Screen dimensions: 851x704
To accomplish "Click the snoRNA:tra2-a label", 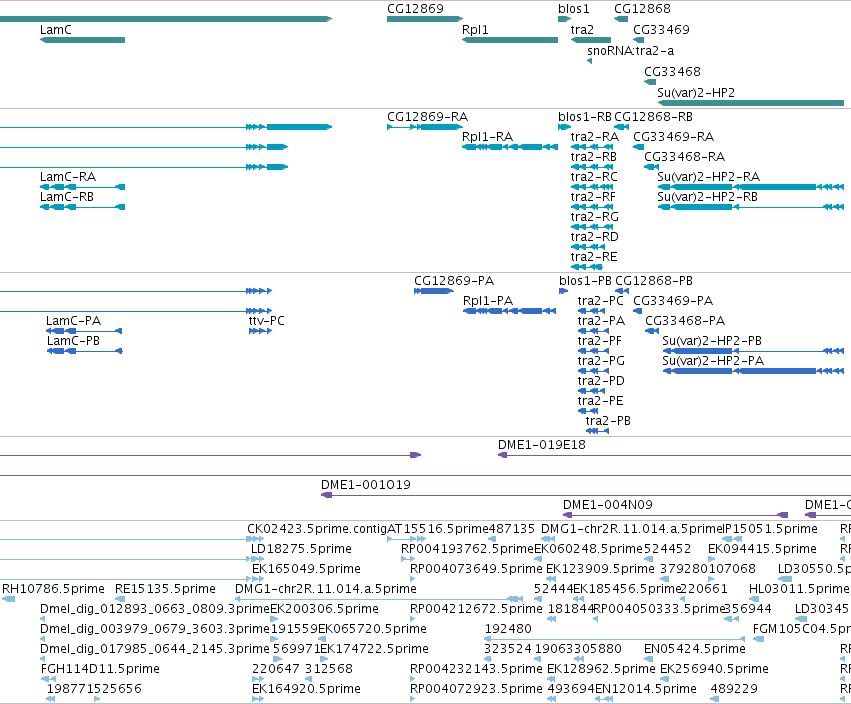I will pos(631,50).
